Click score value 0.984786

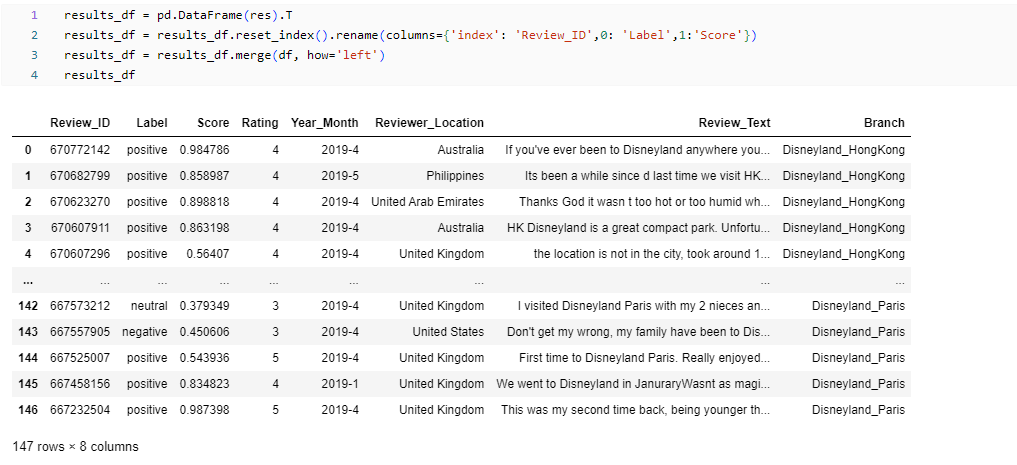[x=204, y=150]
